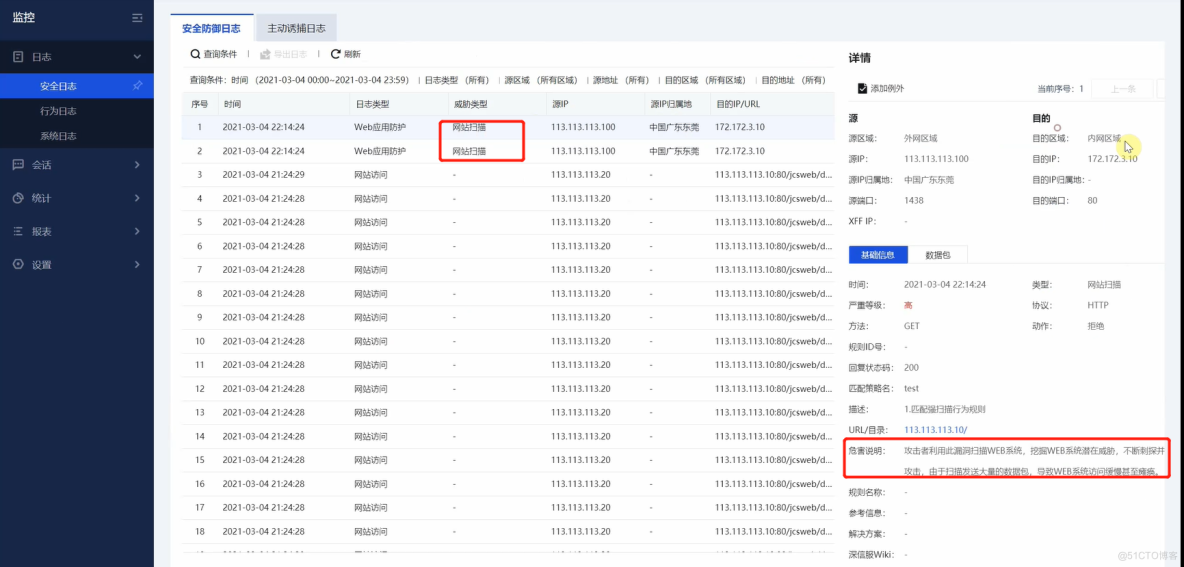Click the destination URL in row 8
1184x567 pixels.
pos(774,294)
